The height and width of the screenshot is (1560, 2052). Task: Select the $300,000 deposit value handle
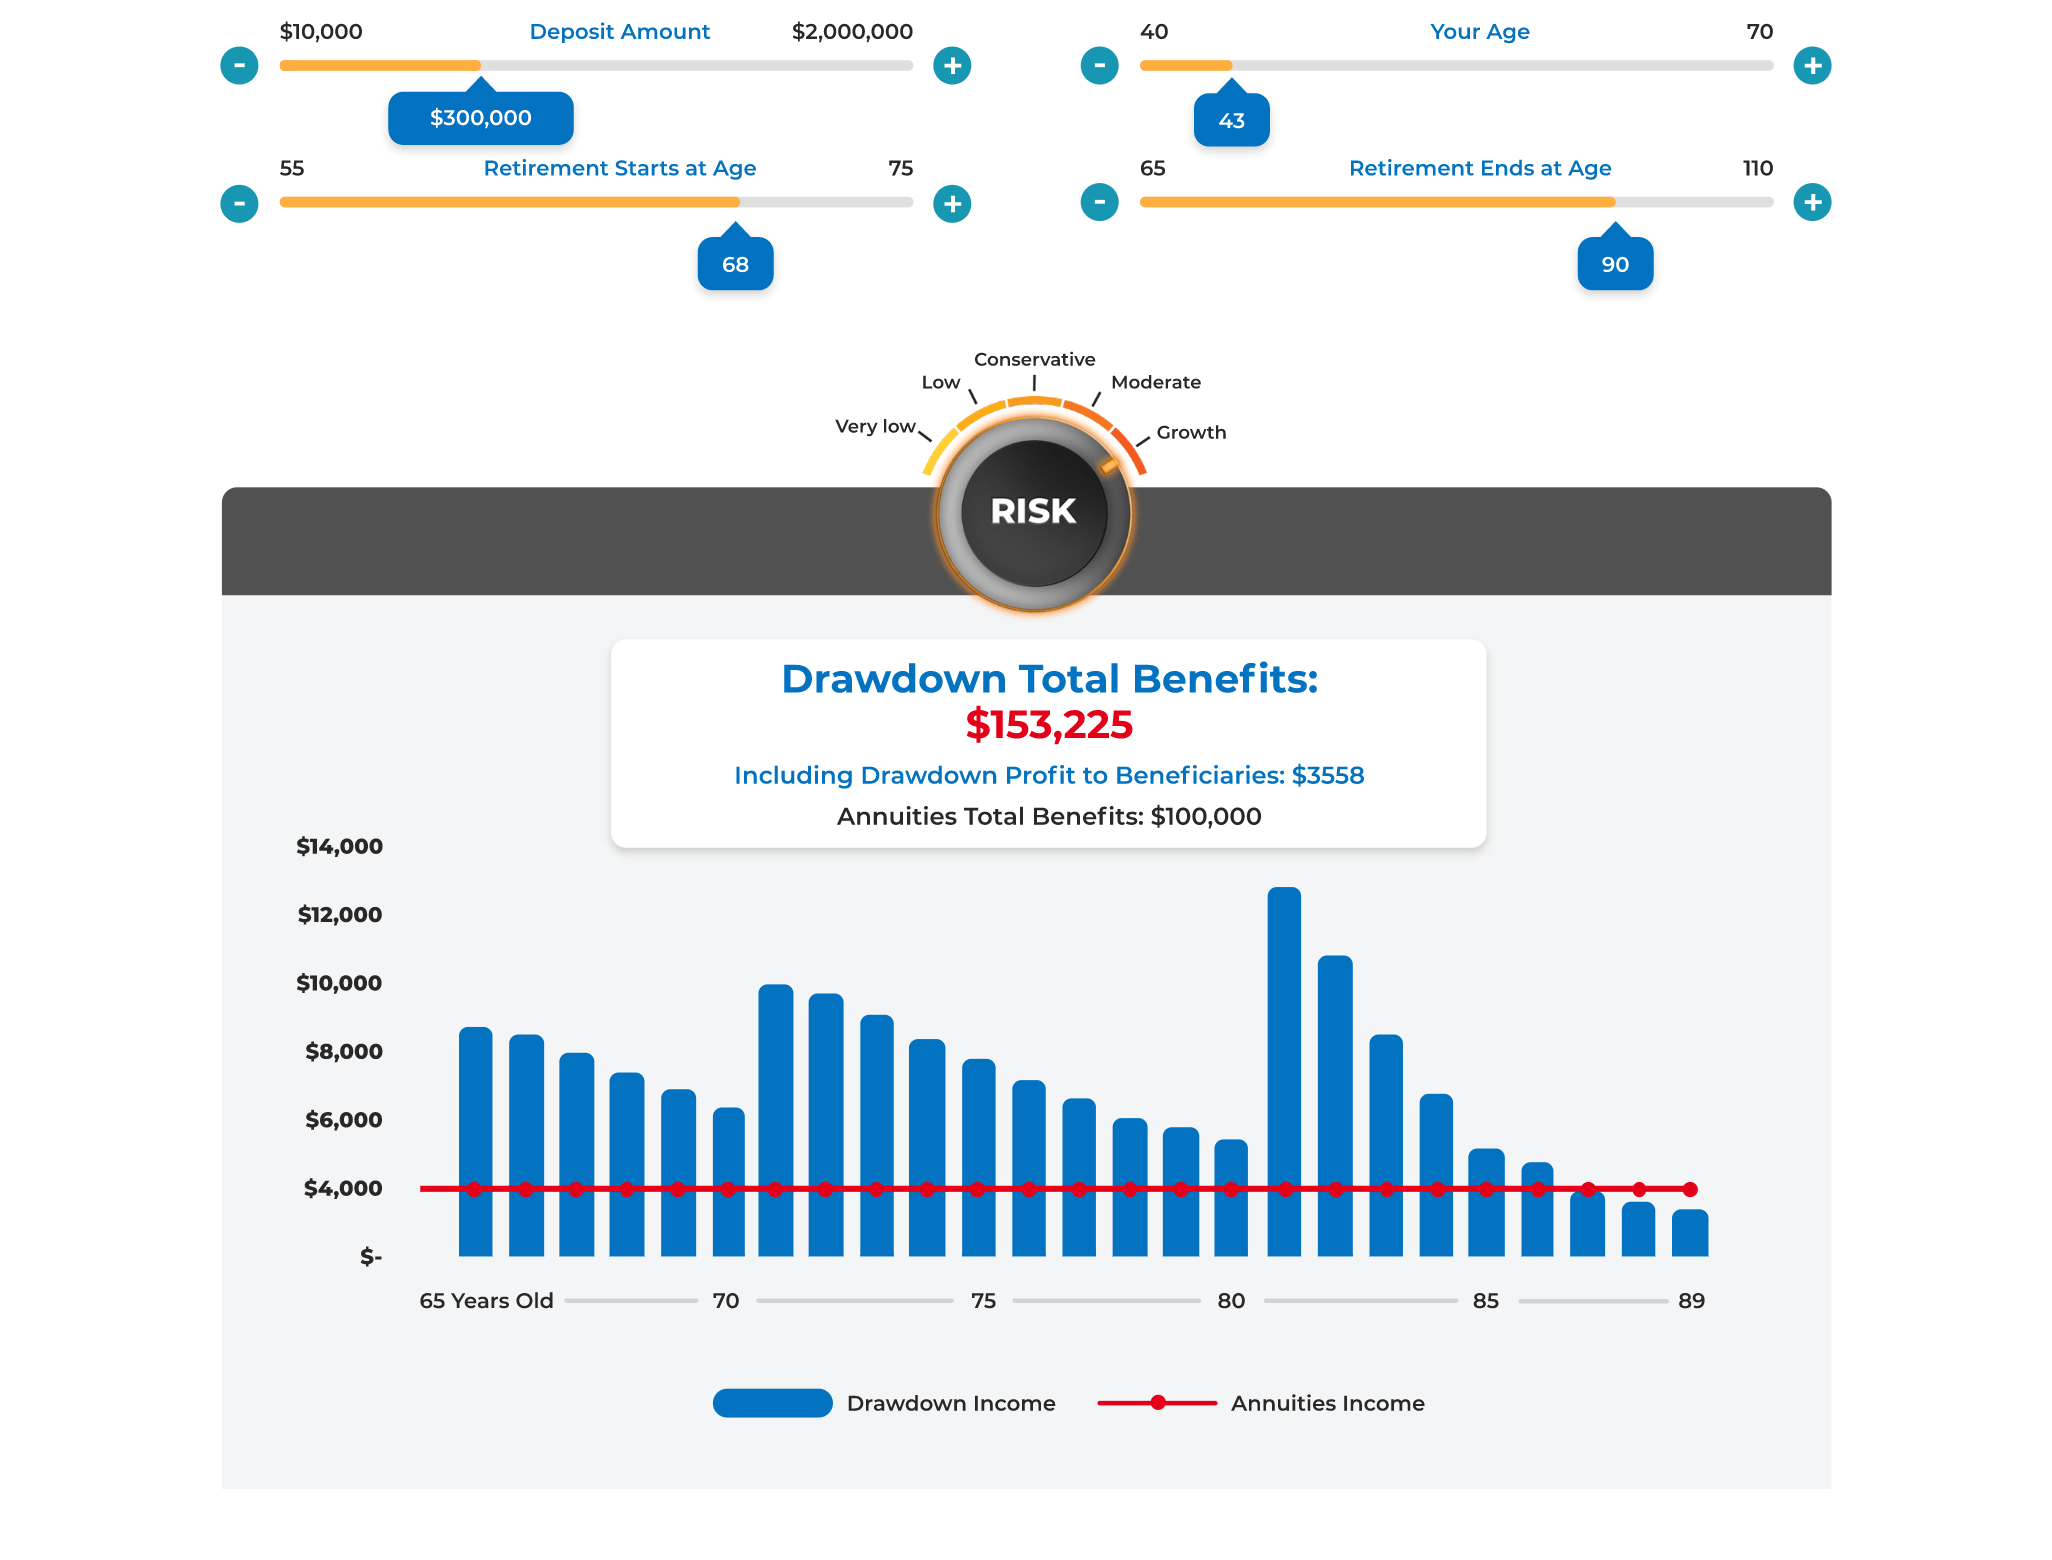coord(481,118)
